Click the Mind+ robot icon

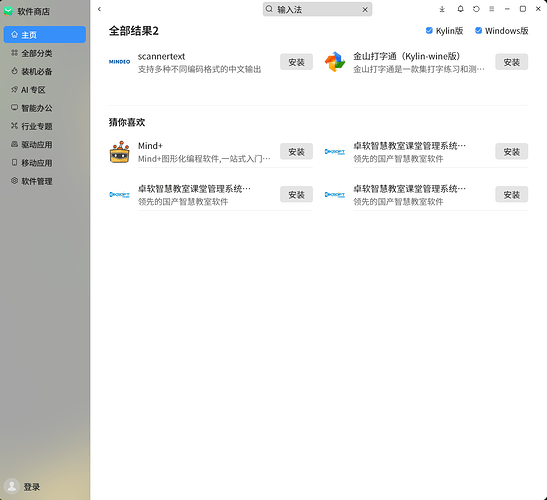120,152
